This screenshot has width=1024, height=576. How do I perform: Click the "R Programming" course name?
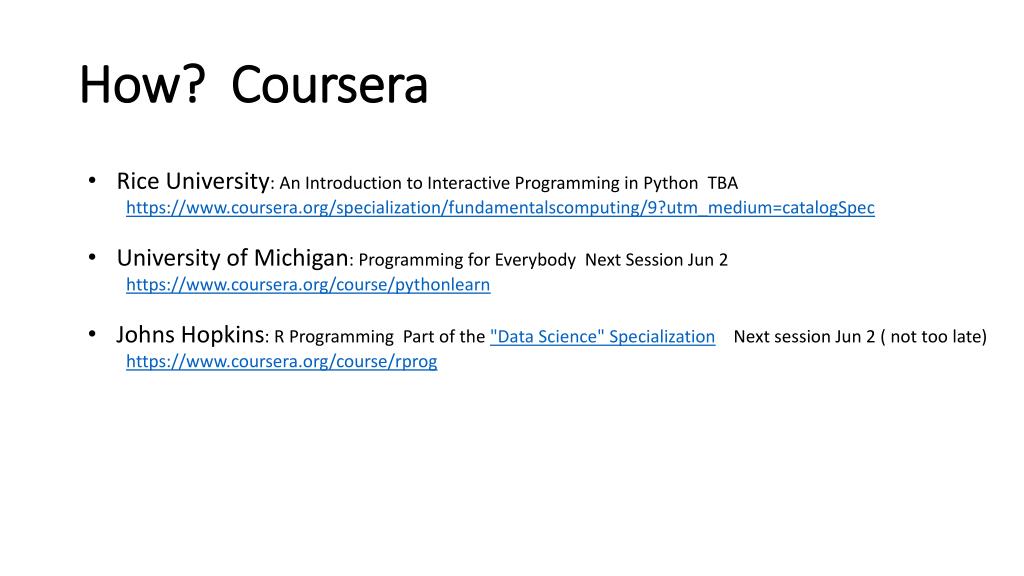tap(334, 337)
